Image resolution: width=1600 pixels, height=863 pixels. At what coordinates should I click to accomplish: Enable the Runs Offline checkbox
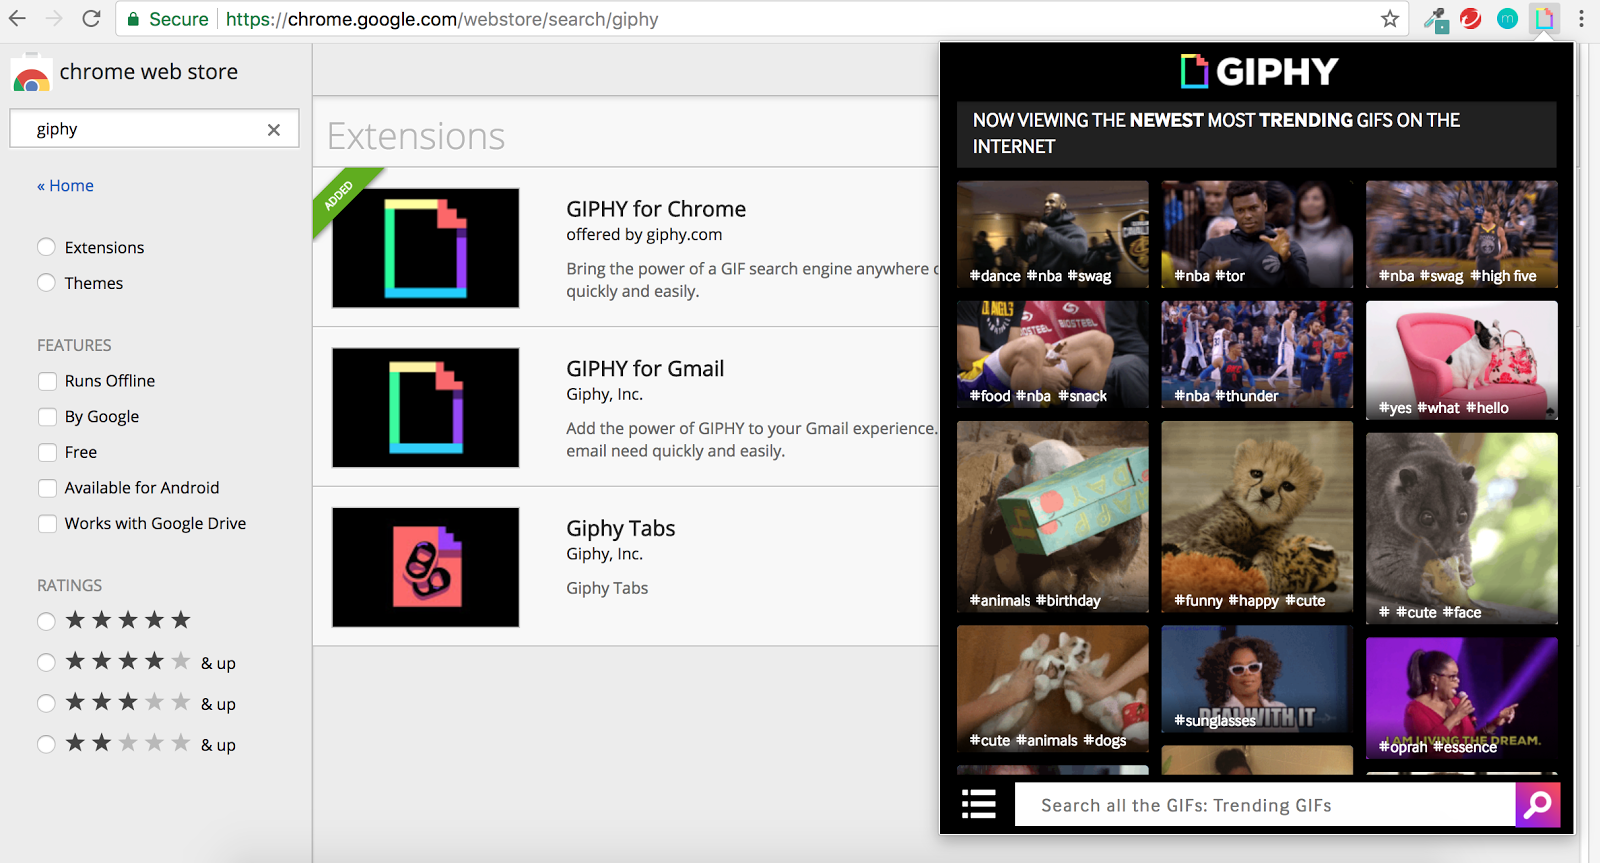(47, 381)
